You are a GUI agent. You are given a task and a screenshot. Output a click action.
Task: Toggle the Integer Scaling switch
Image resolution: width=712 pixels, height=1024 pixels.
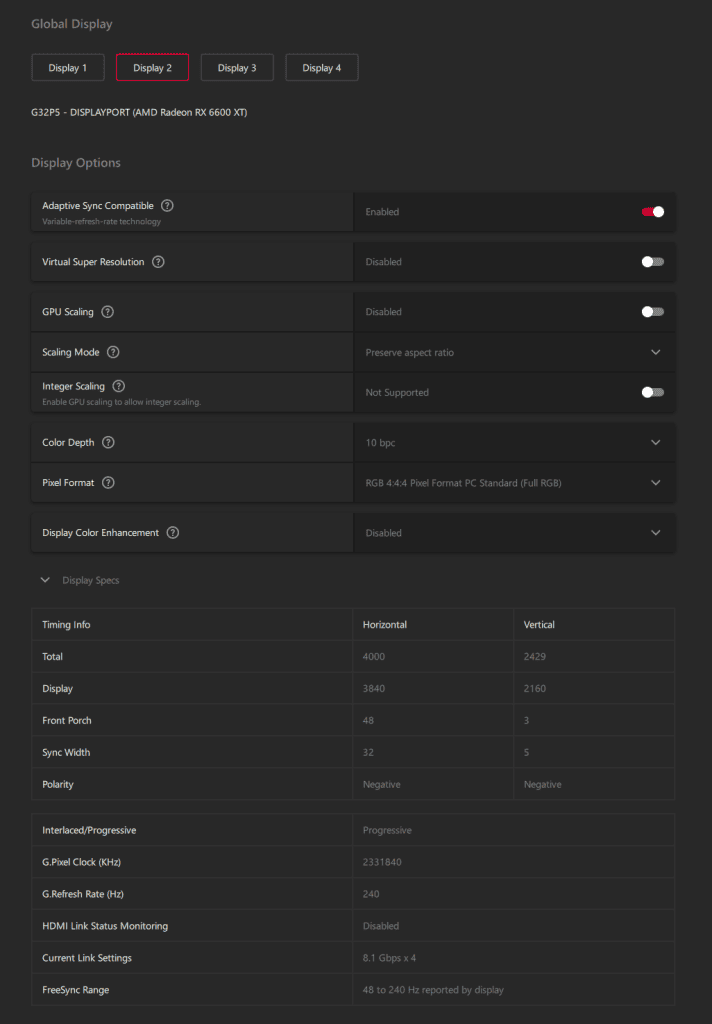[652, 393]
